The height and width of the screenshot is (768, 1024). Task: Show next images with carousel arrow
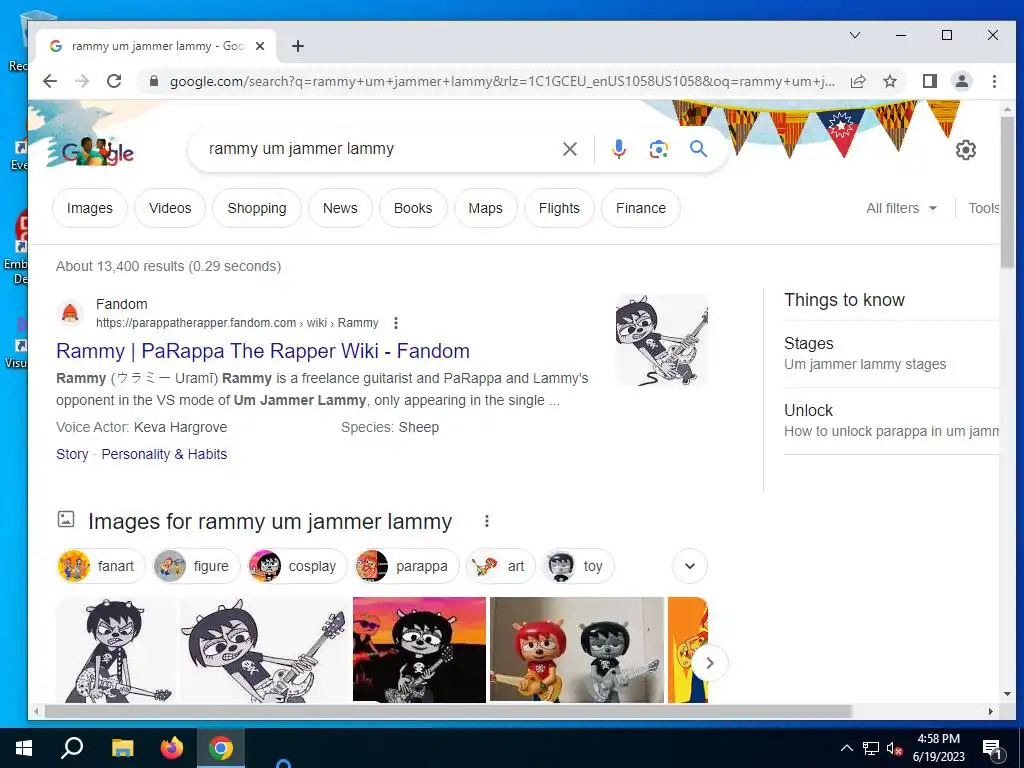pos(710,664)
